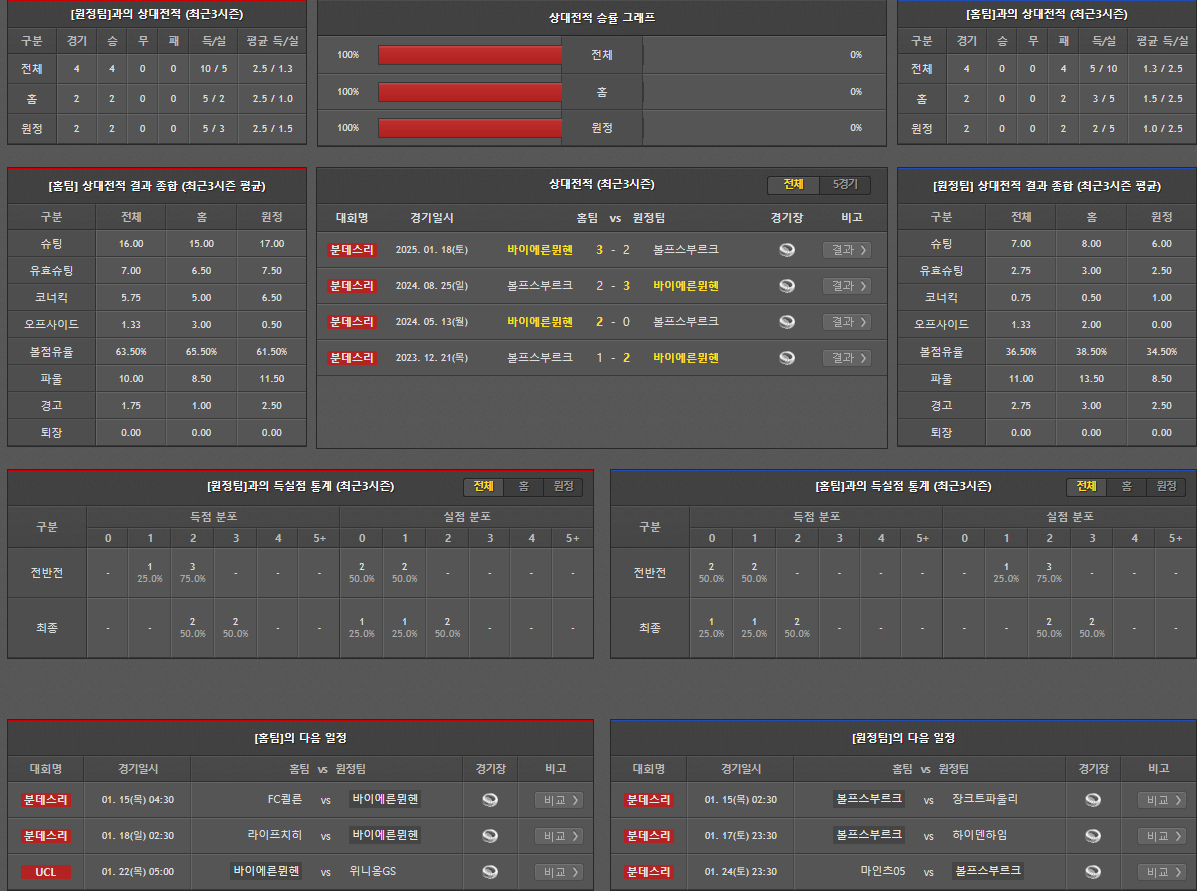
Task: Expand 결과 for the 2025. 01. 18 match
Action: pos(846,250)
